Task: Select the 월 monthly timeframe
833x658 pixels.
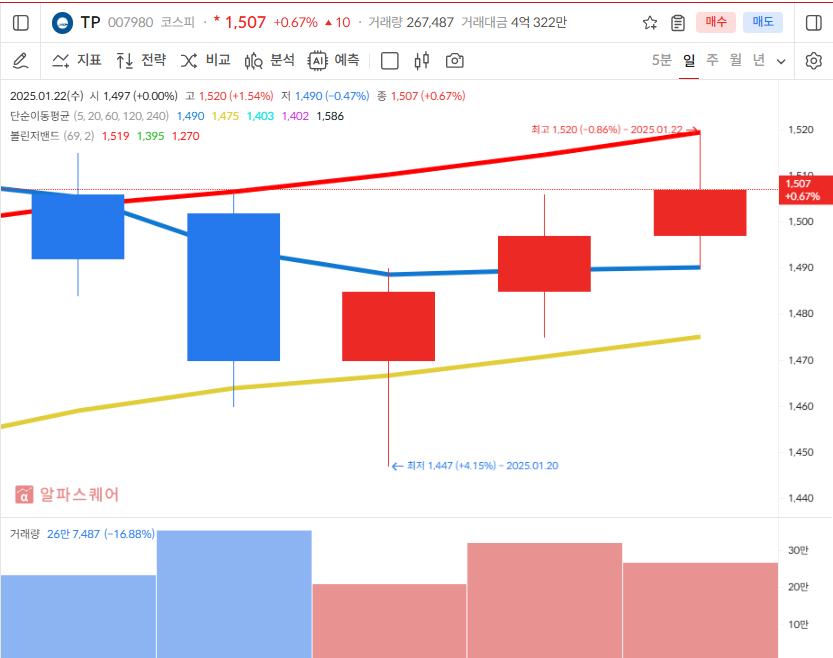Action: click(736, 61)
